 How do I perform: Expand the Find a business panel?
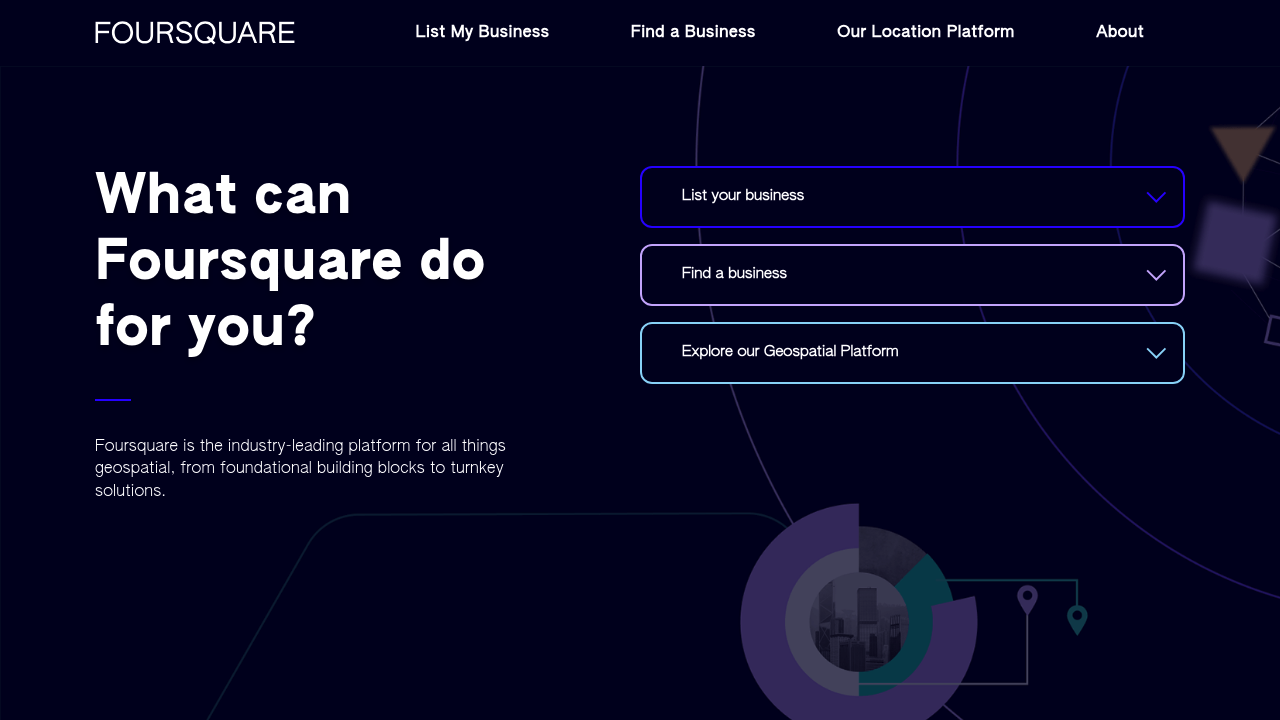(x=912, y=275)
